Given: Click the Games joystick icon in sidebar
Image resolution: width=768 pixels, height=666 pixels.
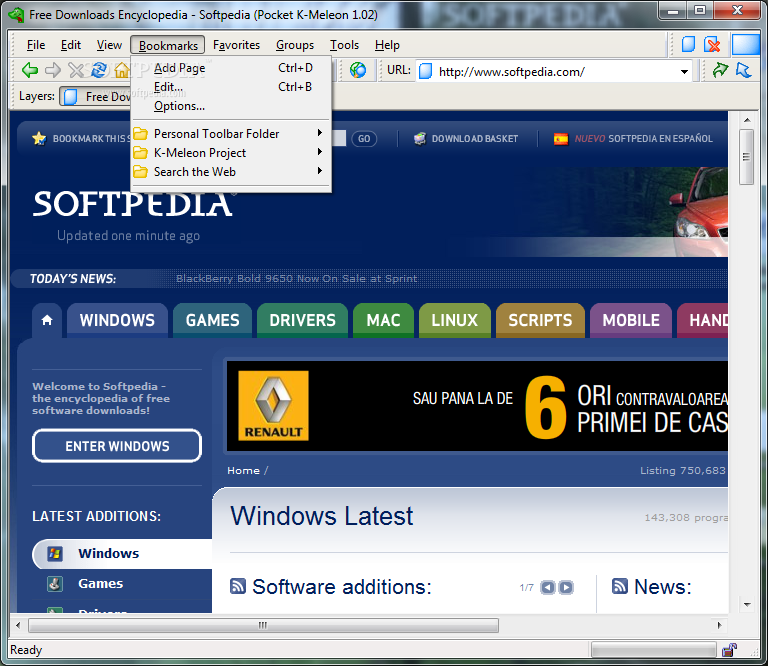Looking at the screenshot, I should click(54, 584).
